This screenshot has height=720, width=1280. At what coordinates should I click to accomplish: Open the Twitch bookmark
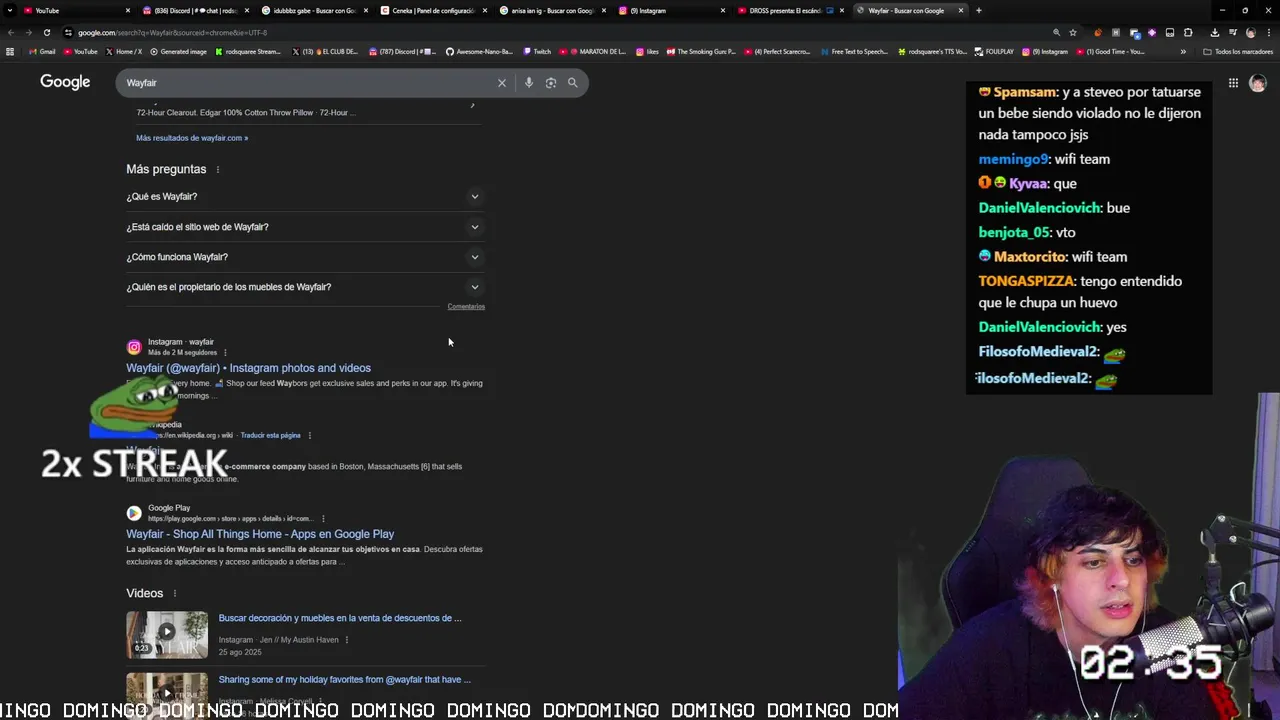click(x=537, y=51)
